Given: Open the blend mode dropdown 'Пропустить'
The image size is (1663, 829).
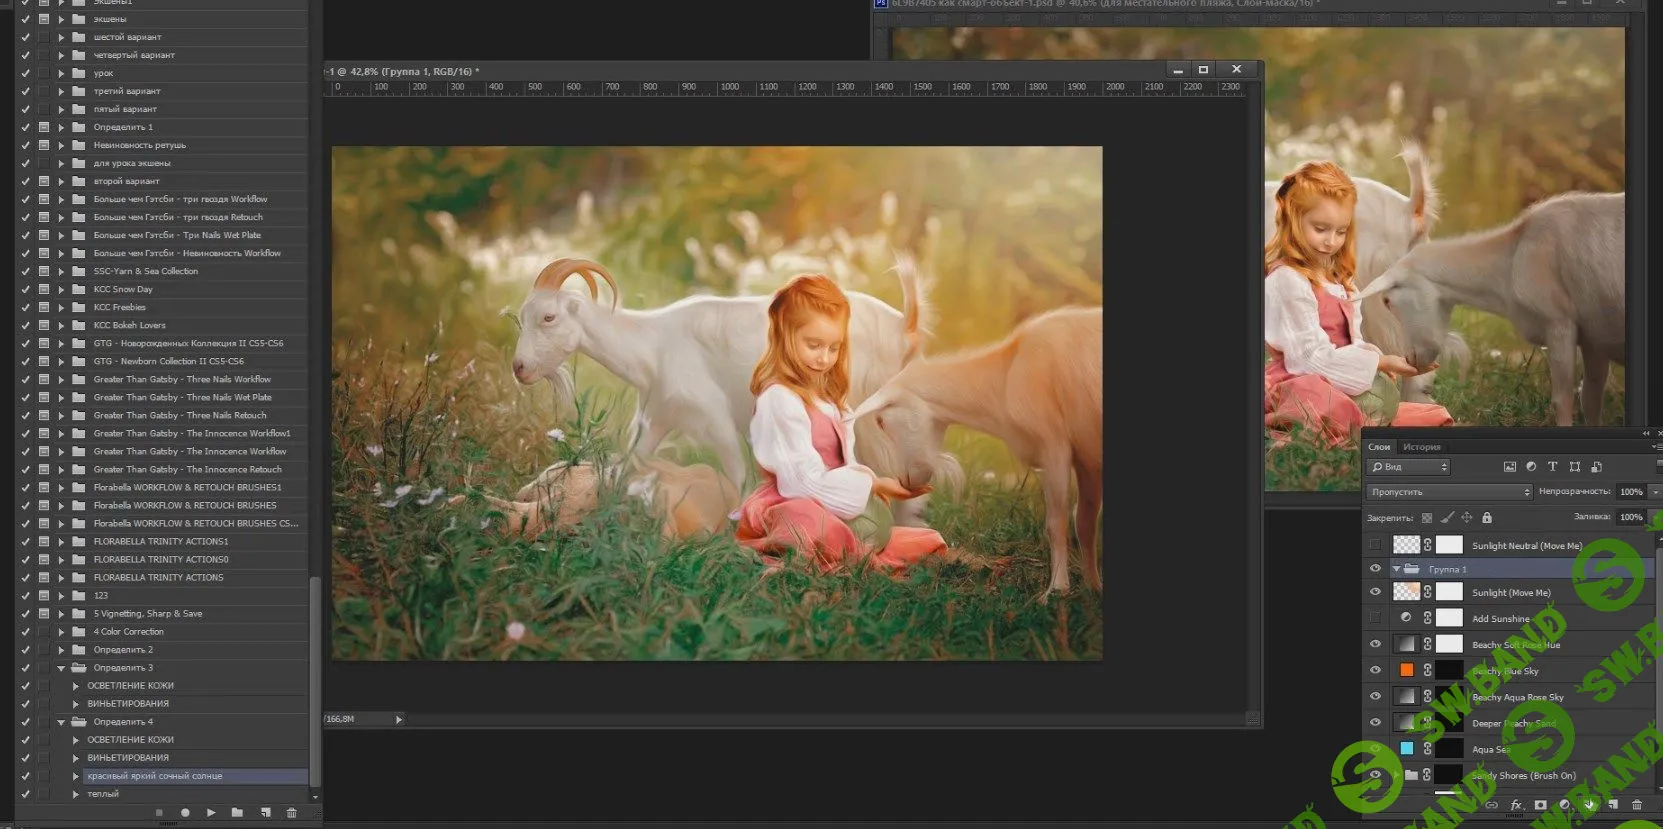Looking at the screenshot, I should click(1449, 492).
